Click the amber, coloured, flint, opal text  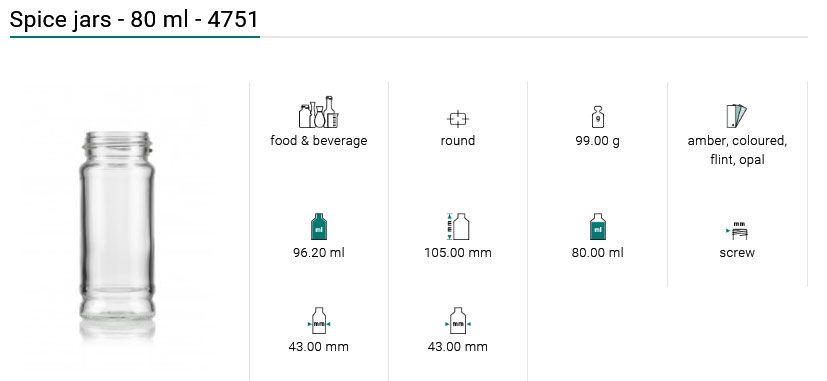(737, 150)
